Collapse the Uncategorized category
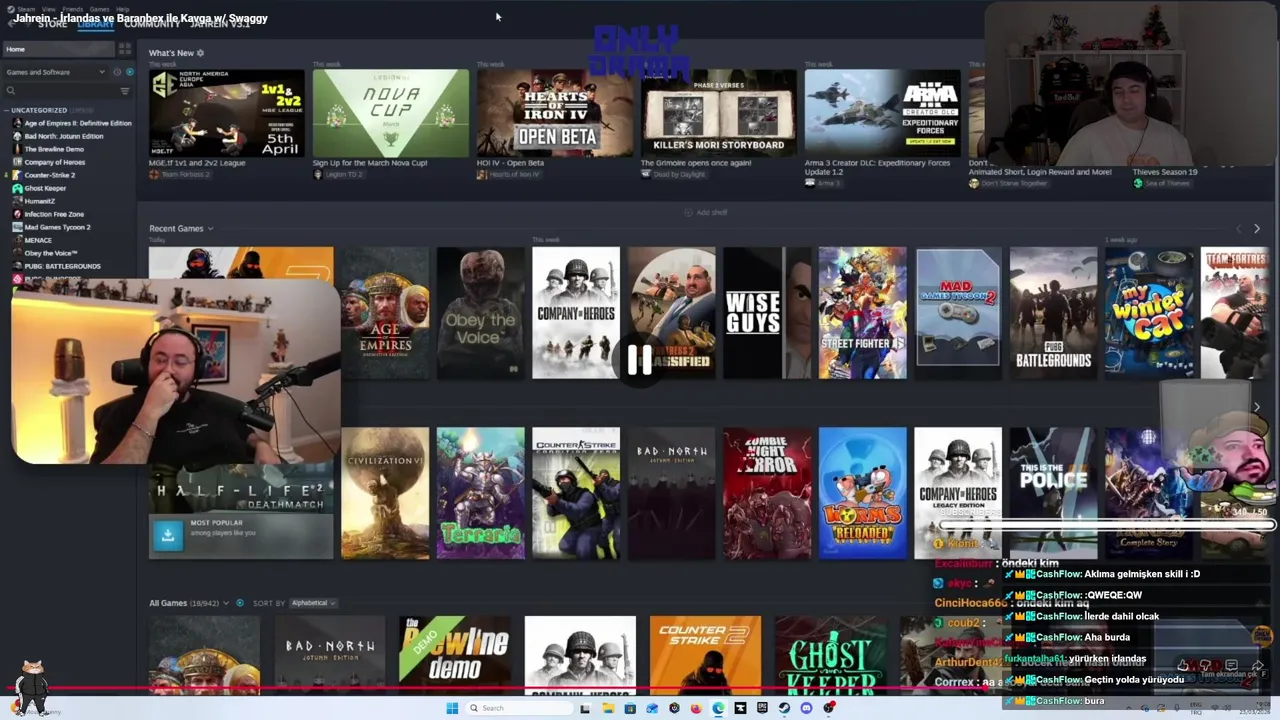 tap(39, 110)
